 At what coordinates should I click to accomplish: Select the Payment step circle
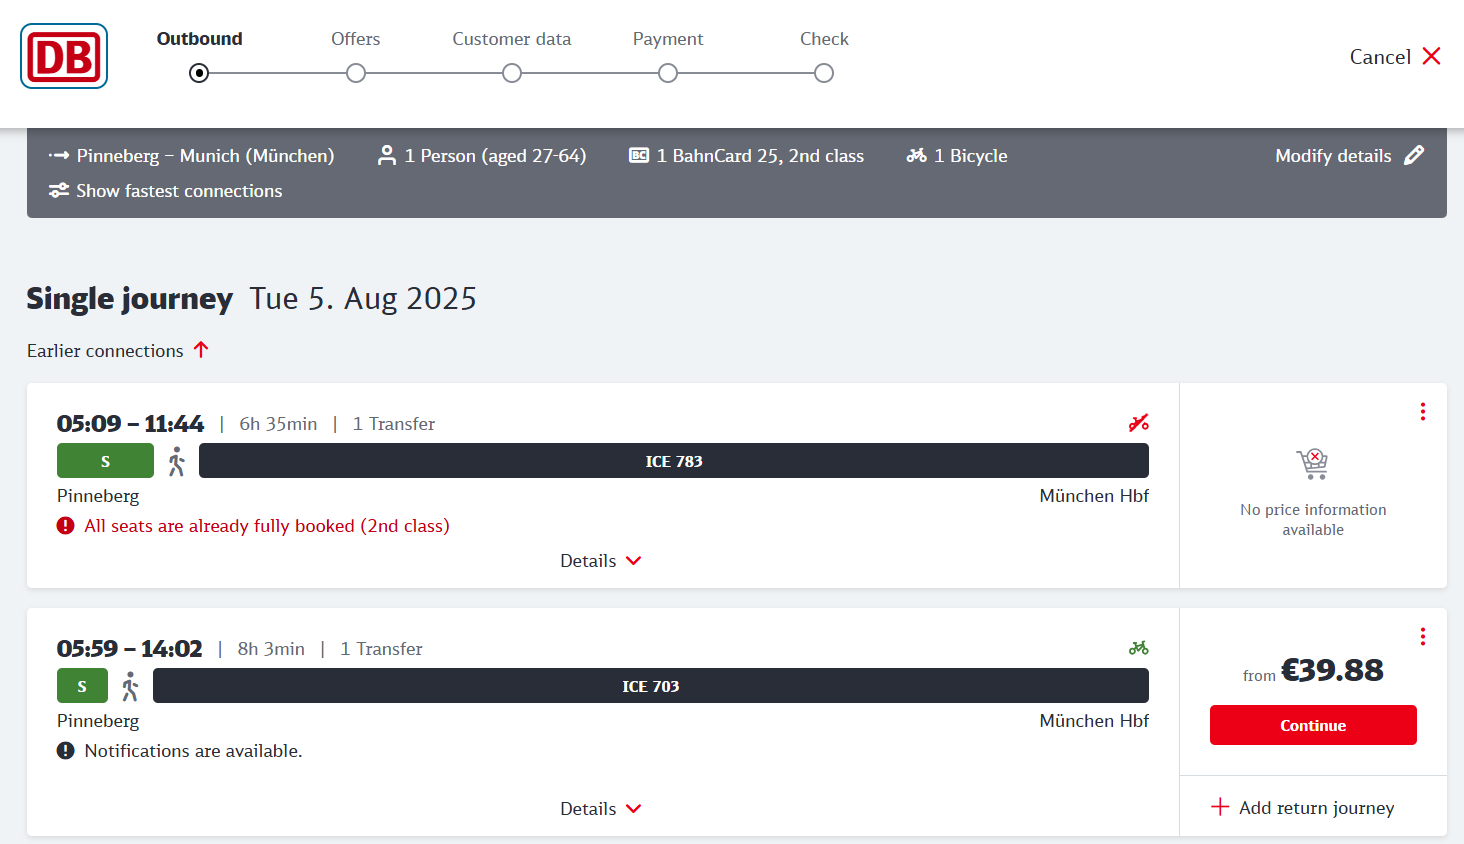668,72
